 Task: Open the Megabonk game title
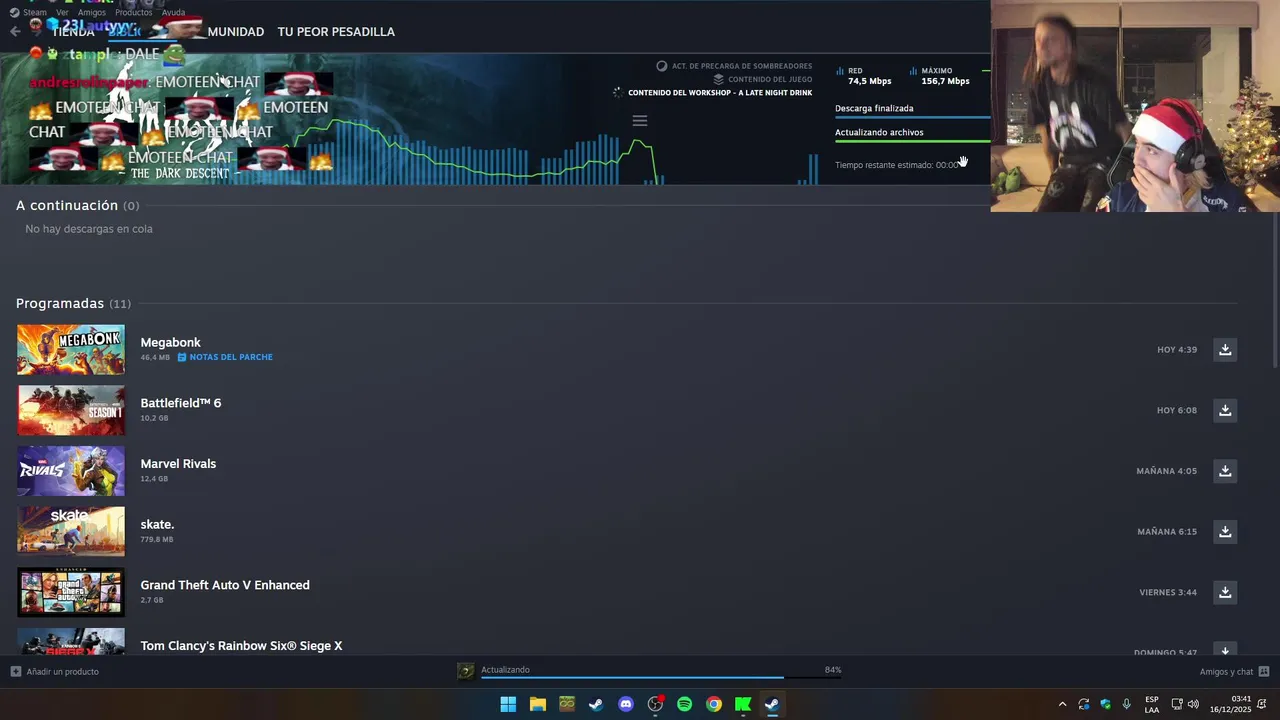click(x=170, y=342)
